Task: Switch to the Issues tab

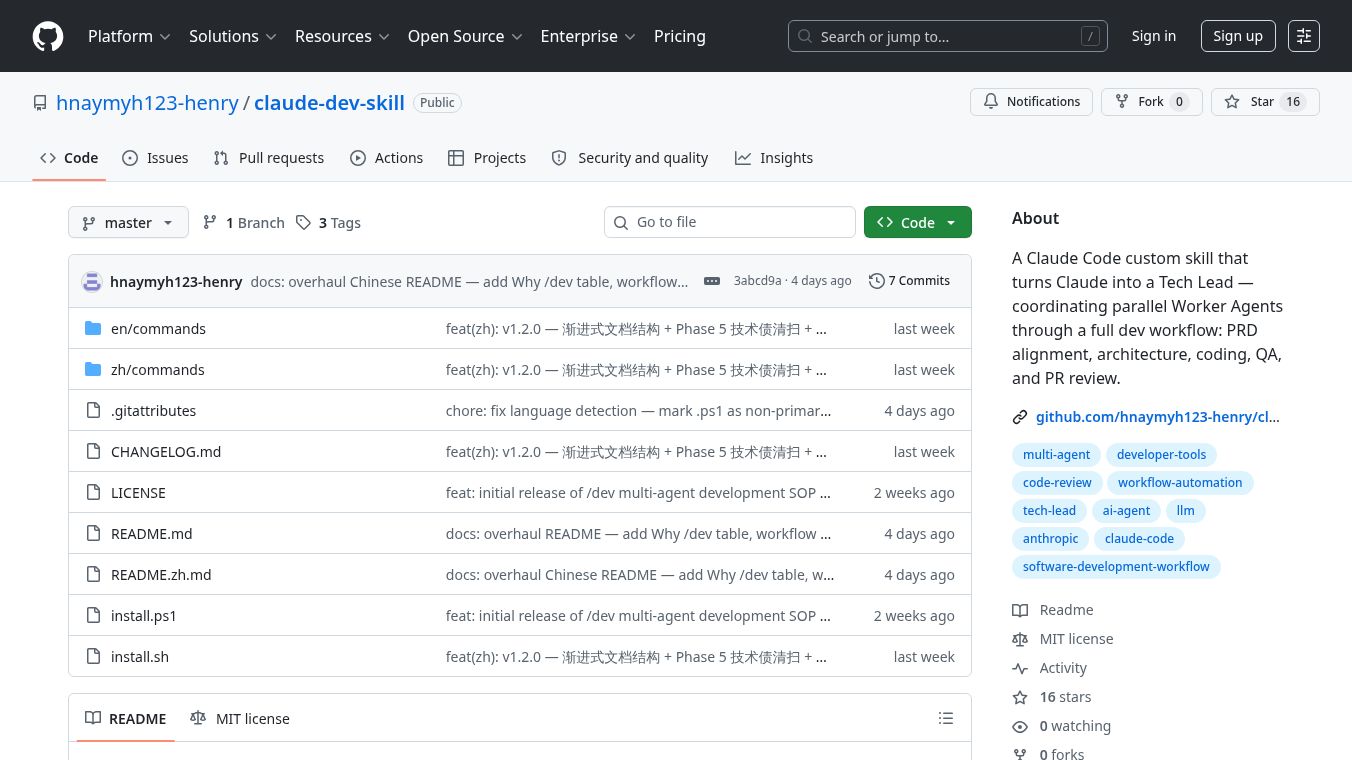Action: [155, 158]
